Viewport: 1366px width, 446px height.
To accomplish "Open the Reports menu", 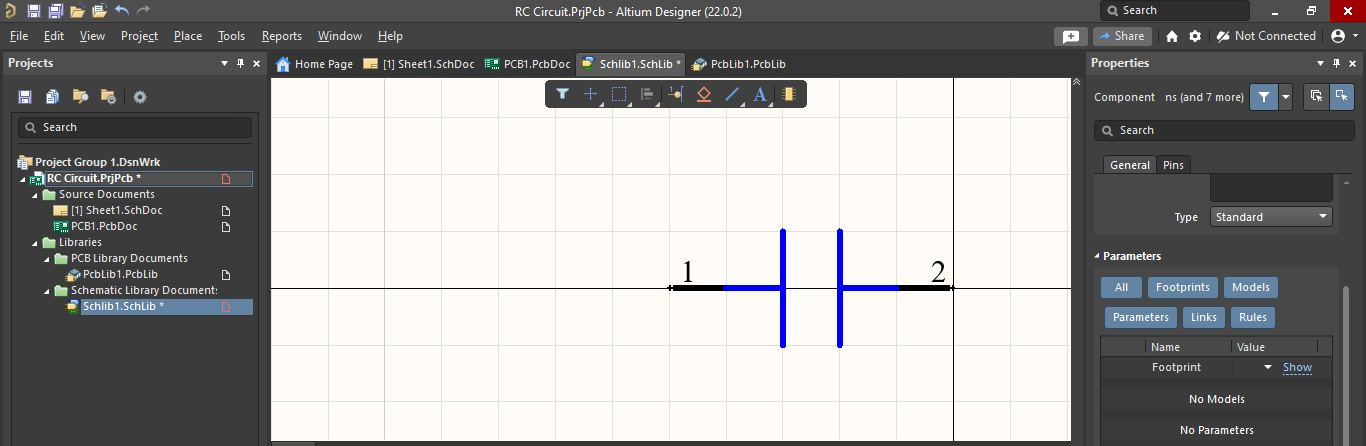I will tap(281, 36).
